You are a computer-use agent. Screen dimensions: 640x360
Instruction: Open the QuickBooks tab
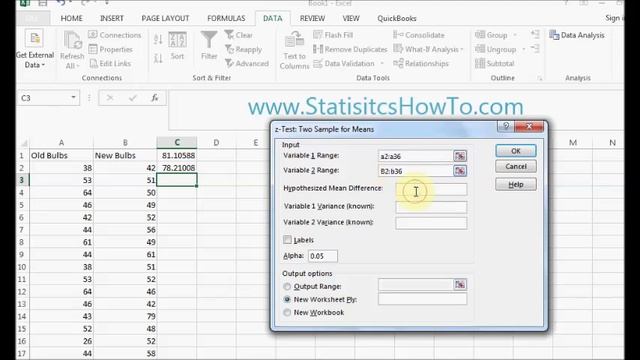pos(397,18)
